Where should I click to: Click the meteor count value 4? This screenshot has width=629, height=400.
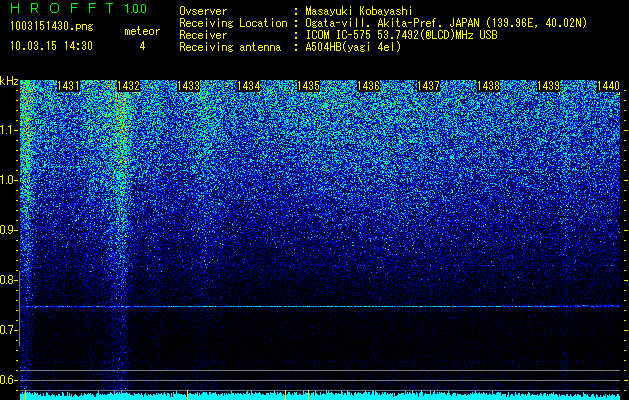pos(142,46)
